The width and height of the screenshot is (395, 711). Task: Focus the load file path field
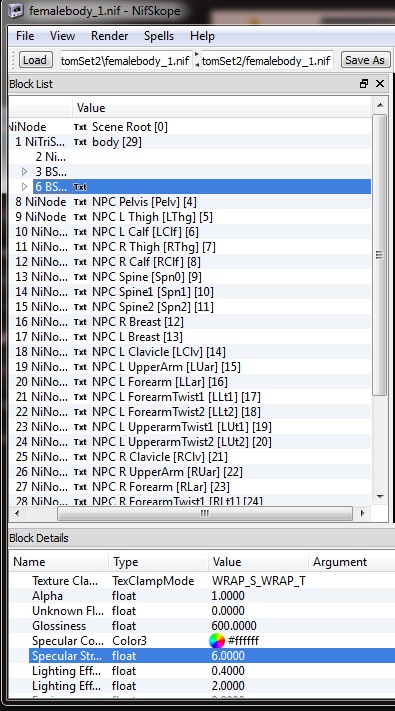[126, 60]
